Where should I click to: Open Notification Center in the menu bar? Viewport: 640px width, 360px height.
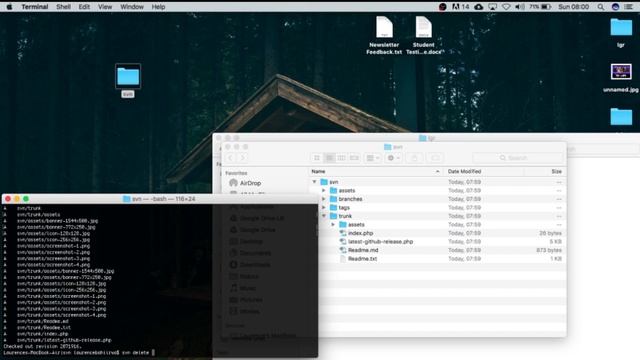pos(629,7)
